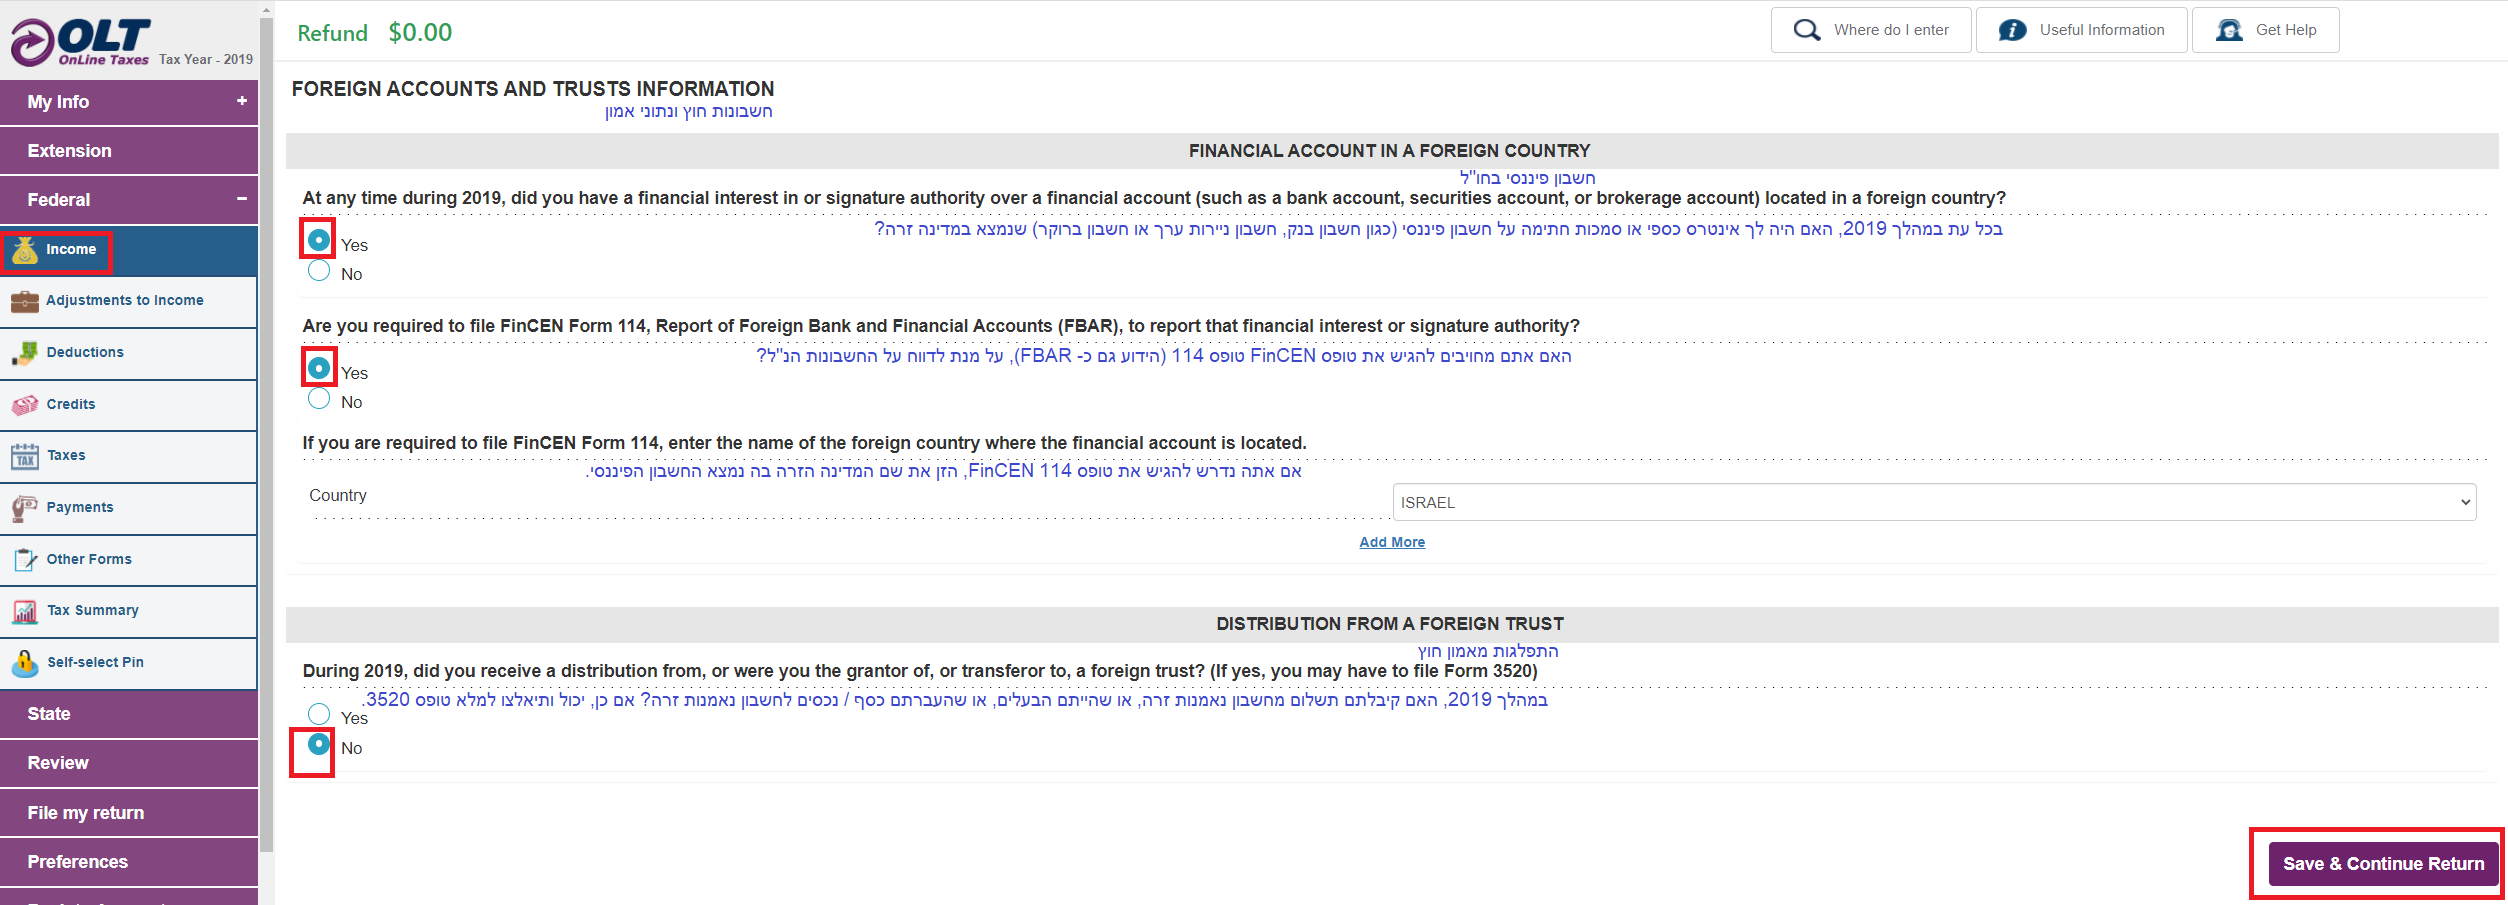Go to Payments page
This screenshot has width=2508, height=905.
click(129, 508)
